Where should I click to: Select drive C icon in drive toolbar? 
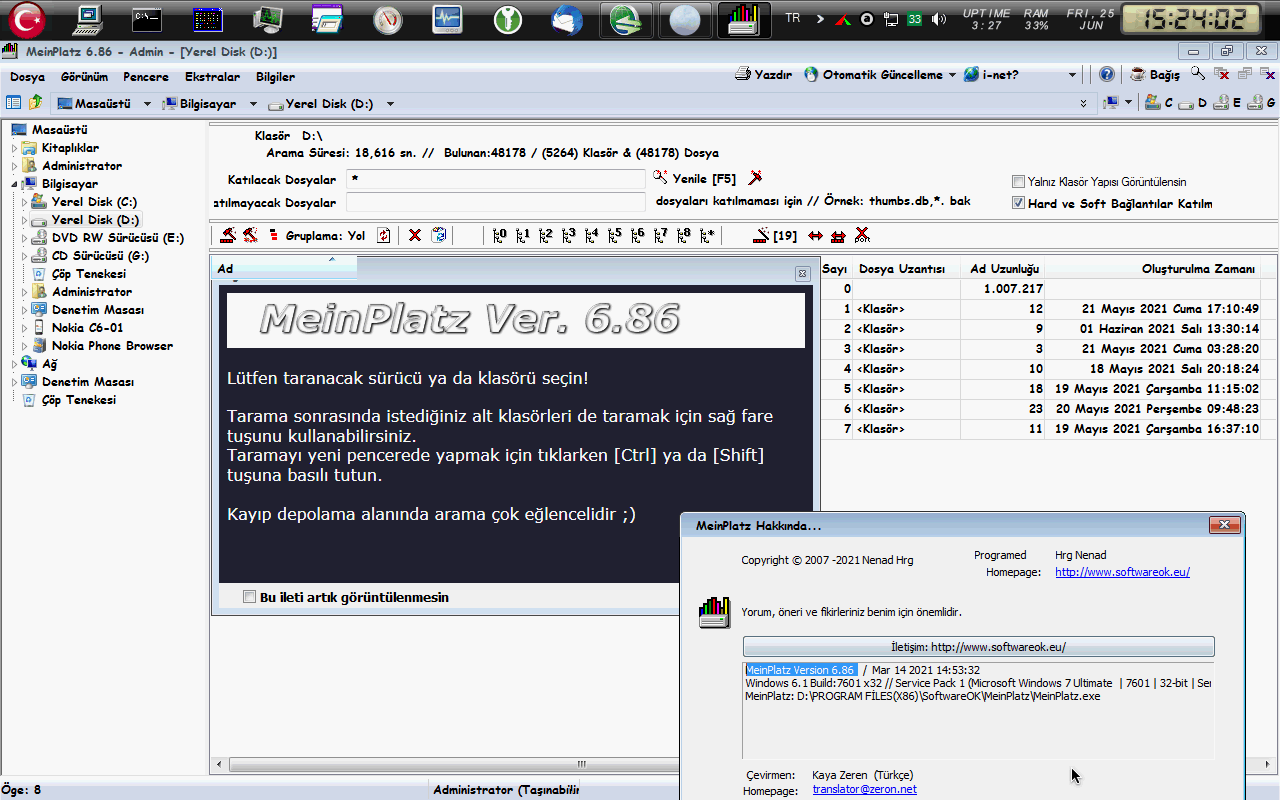(x=1153, y=103)
